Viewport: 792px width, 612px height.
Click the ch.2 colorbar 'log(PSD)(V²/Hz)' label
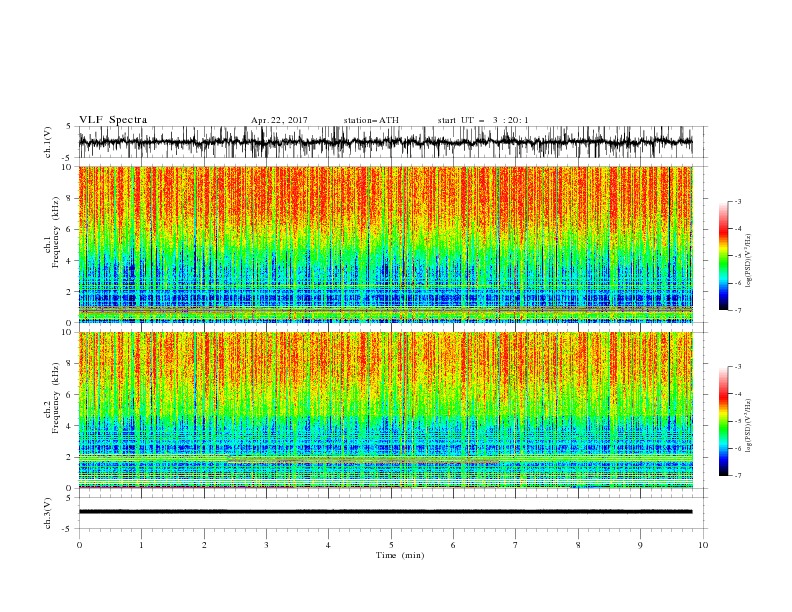pyautogui.click(x=748, y=426)
